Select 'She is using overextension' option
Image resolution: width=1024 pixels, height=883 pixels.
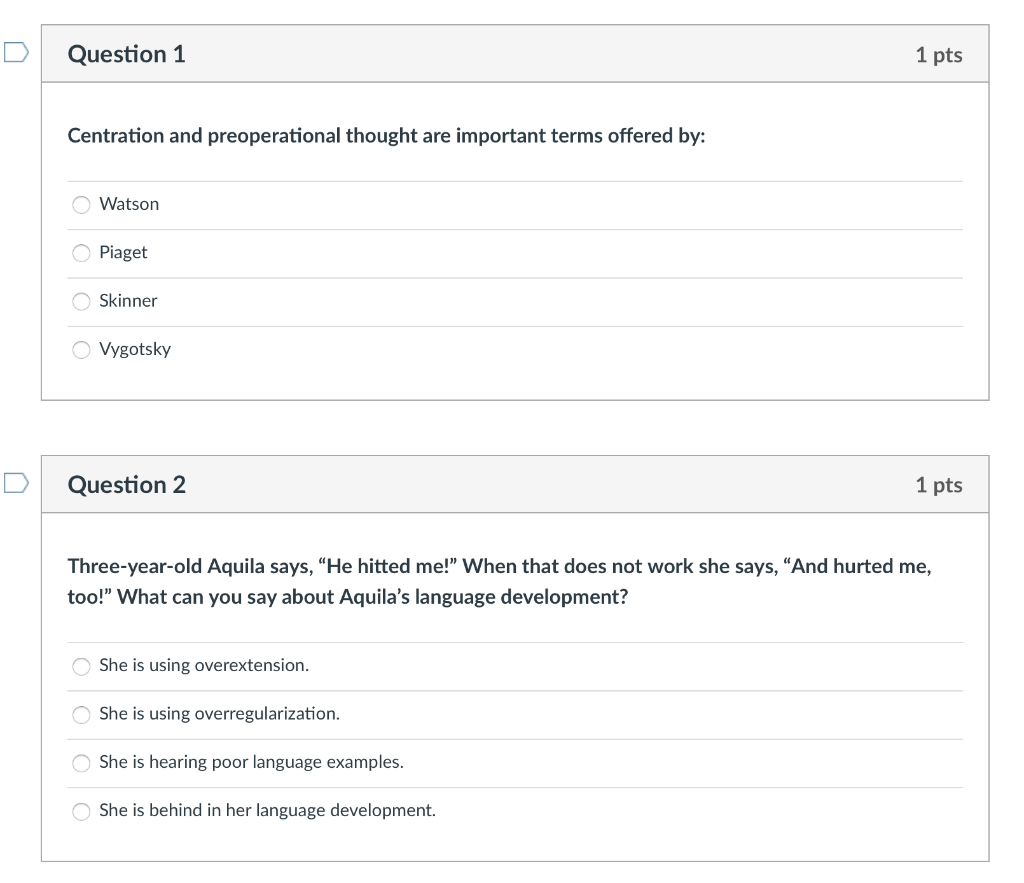coord(81,666)
